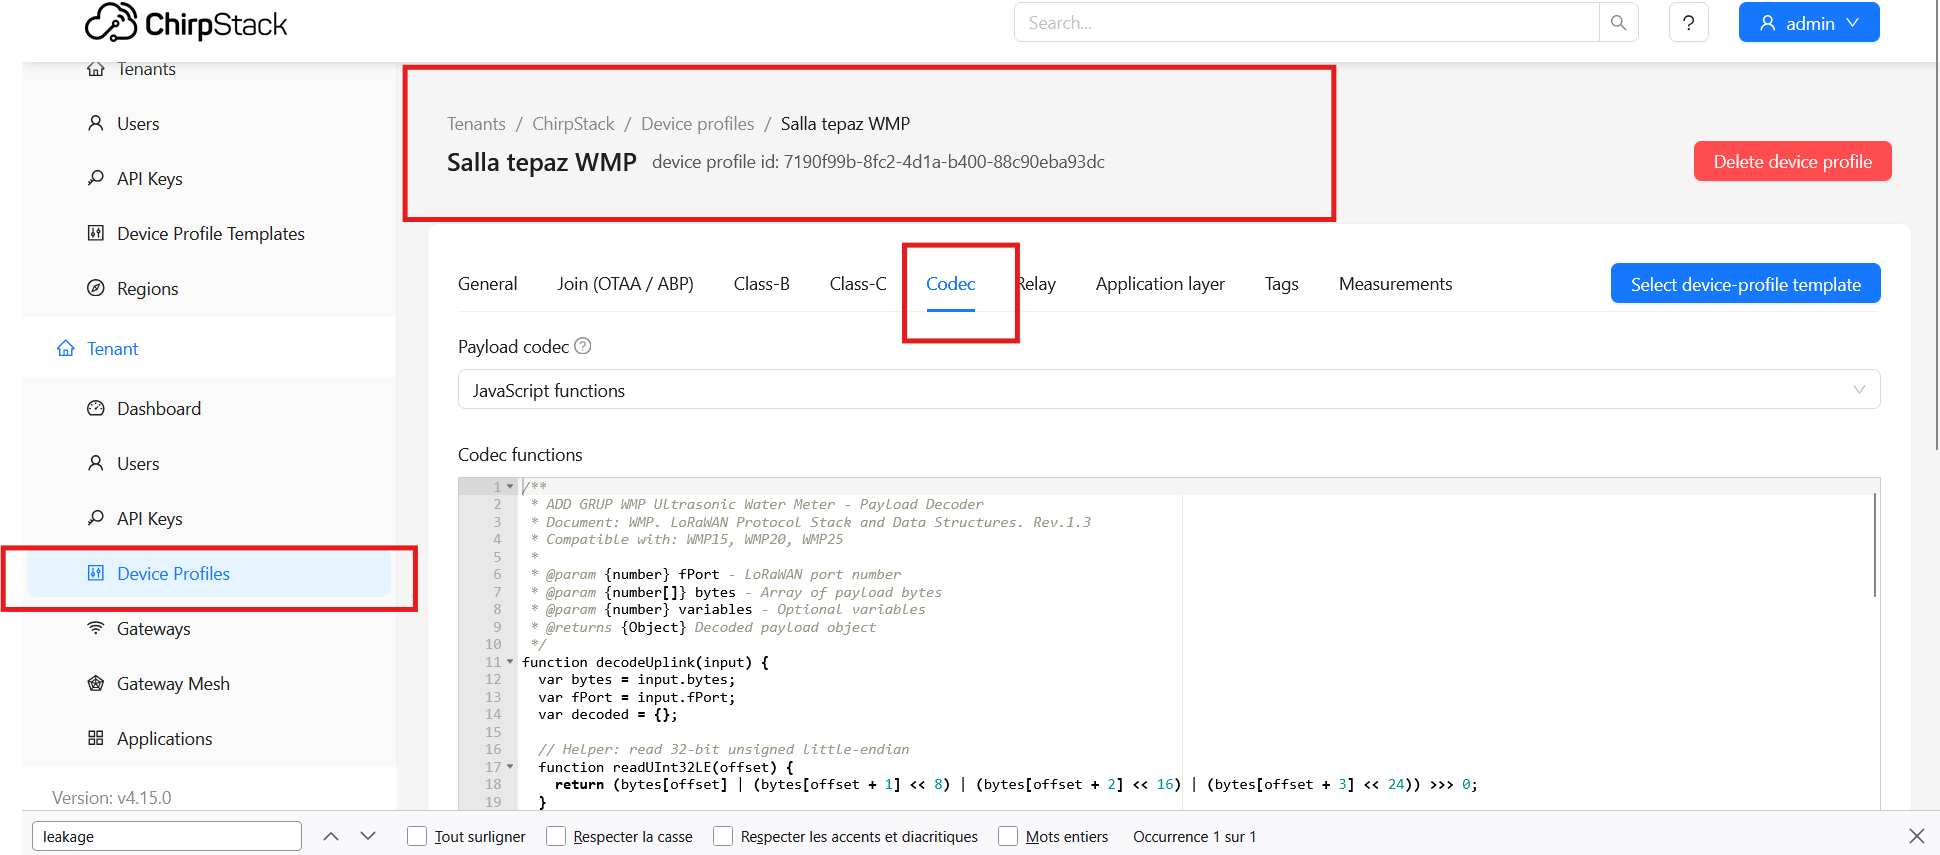Click the Device profiles breadcrumb link
Image resolution: width=1940 pixels, height=855 pixels.
point(698,124)
